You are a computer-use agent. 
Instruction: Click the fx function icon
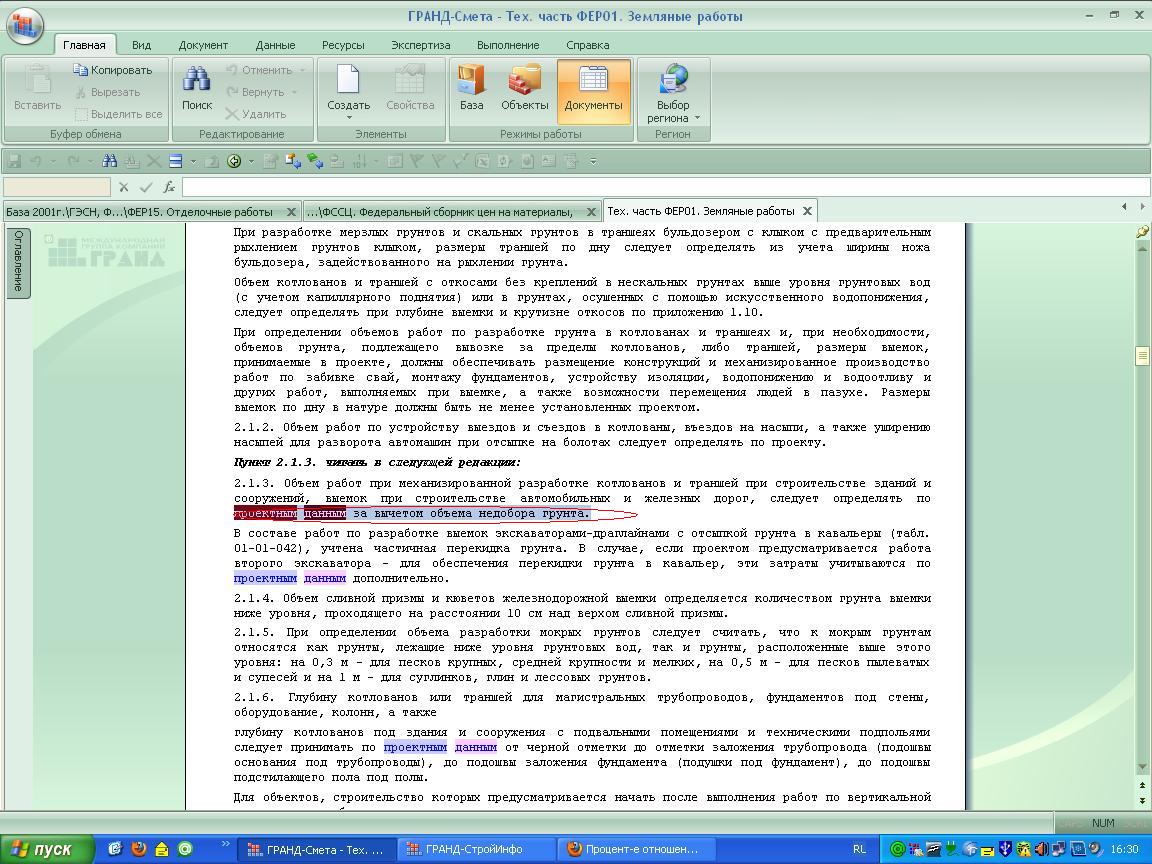pyautogui.click(x=169, y=187)
